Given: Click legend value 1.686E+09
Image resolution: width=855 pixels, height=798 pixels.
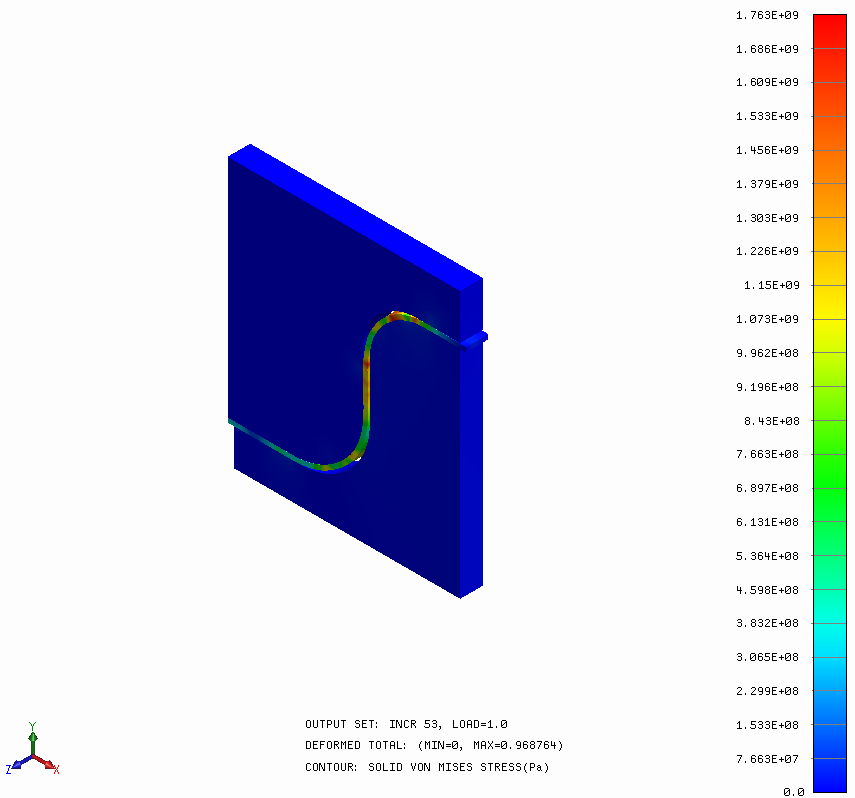Looking at the screenshot, I should click(x=767, y=49).
